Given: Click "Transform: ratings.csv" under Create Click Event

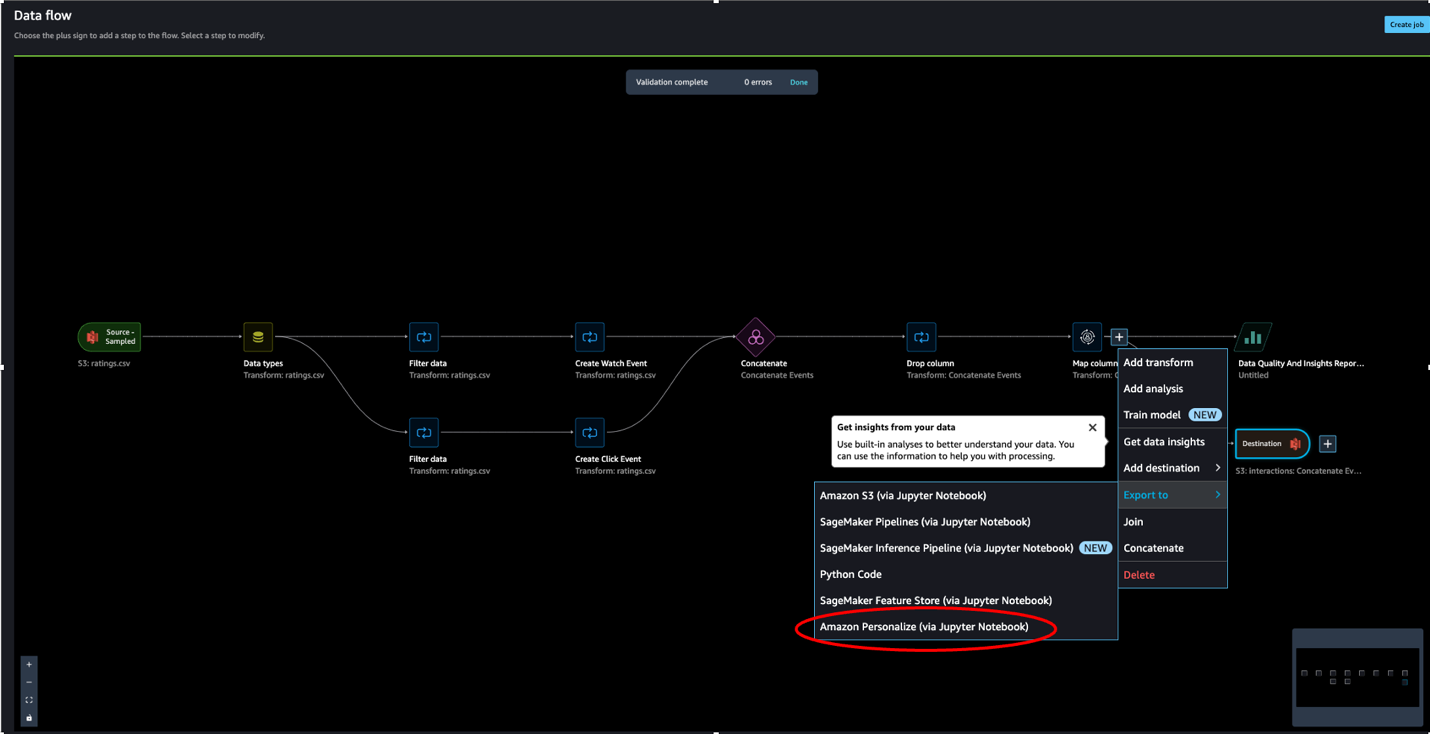Looking at the screenshot, I should click(x=616, y=471).
